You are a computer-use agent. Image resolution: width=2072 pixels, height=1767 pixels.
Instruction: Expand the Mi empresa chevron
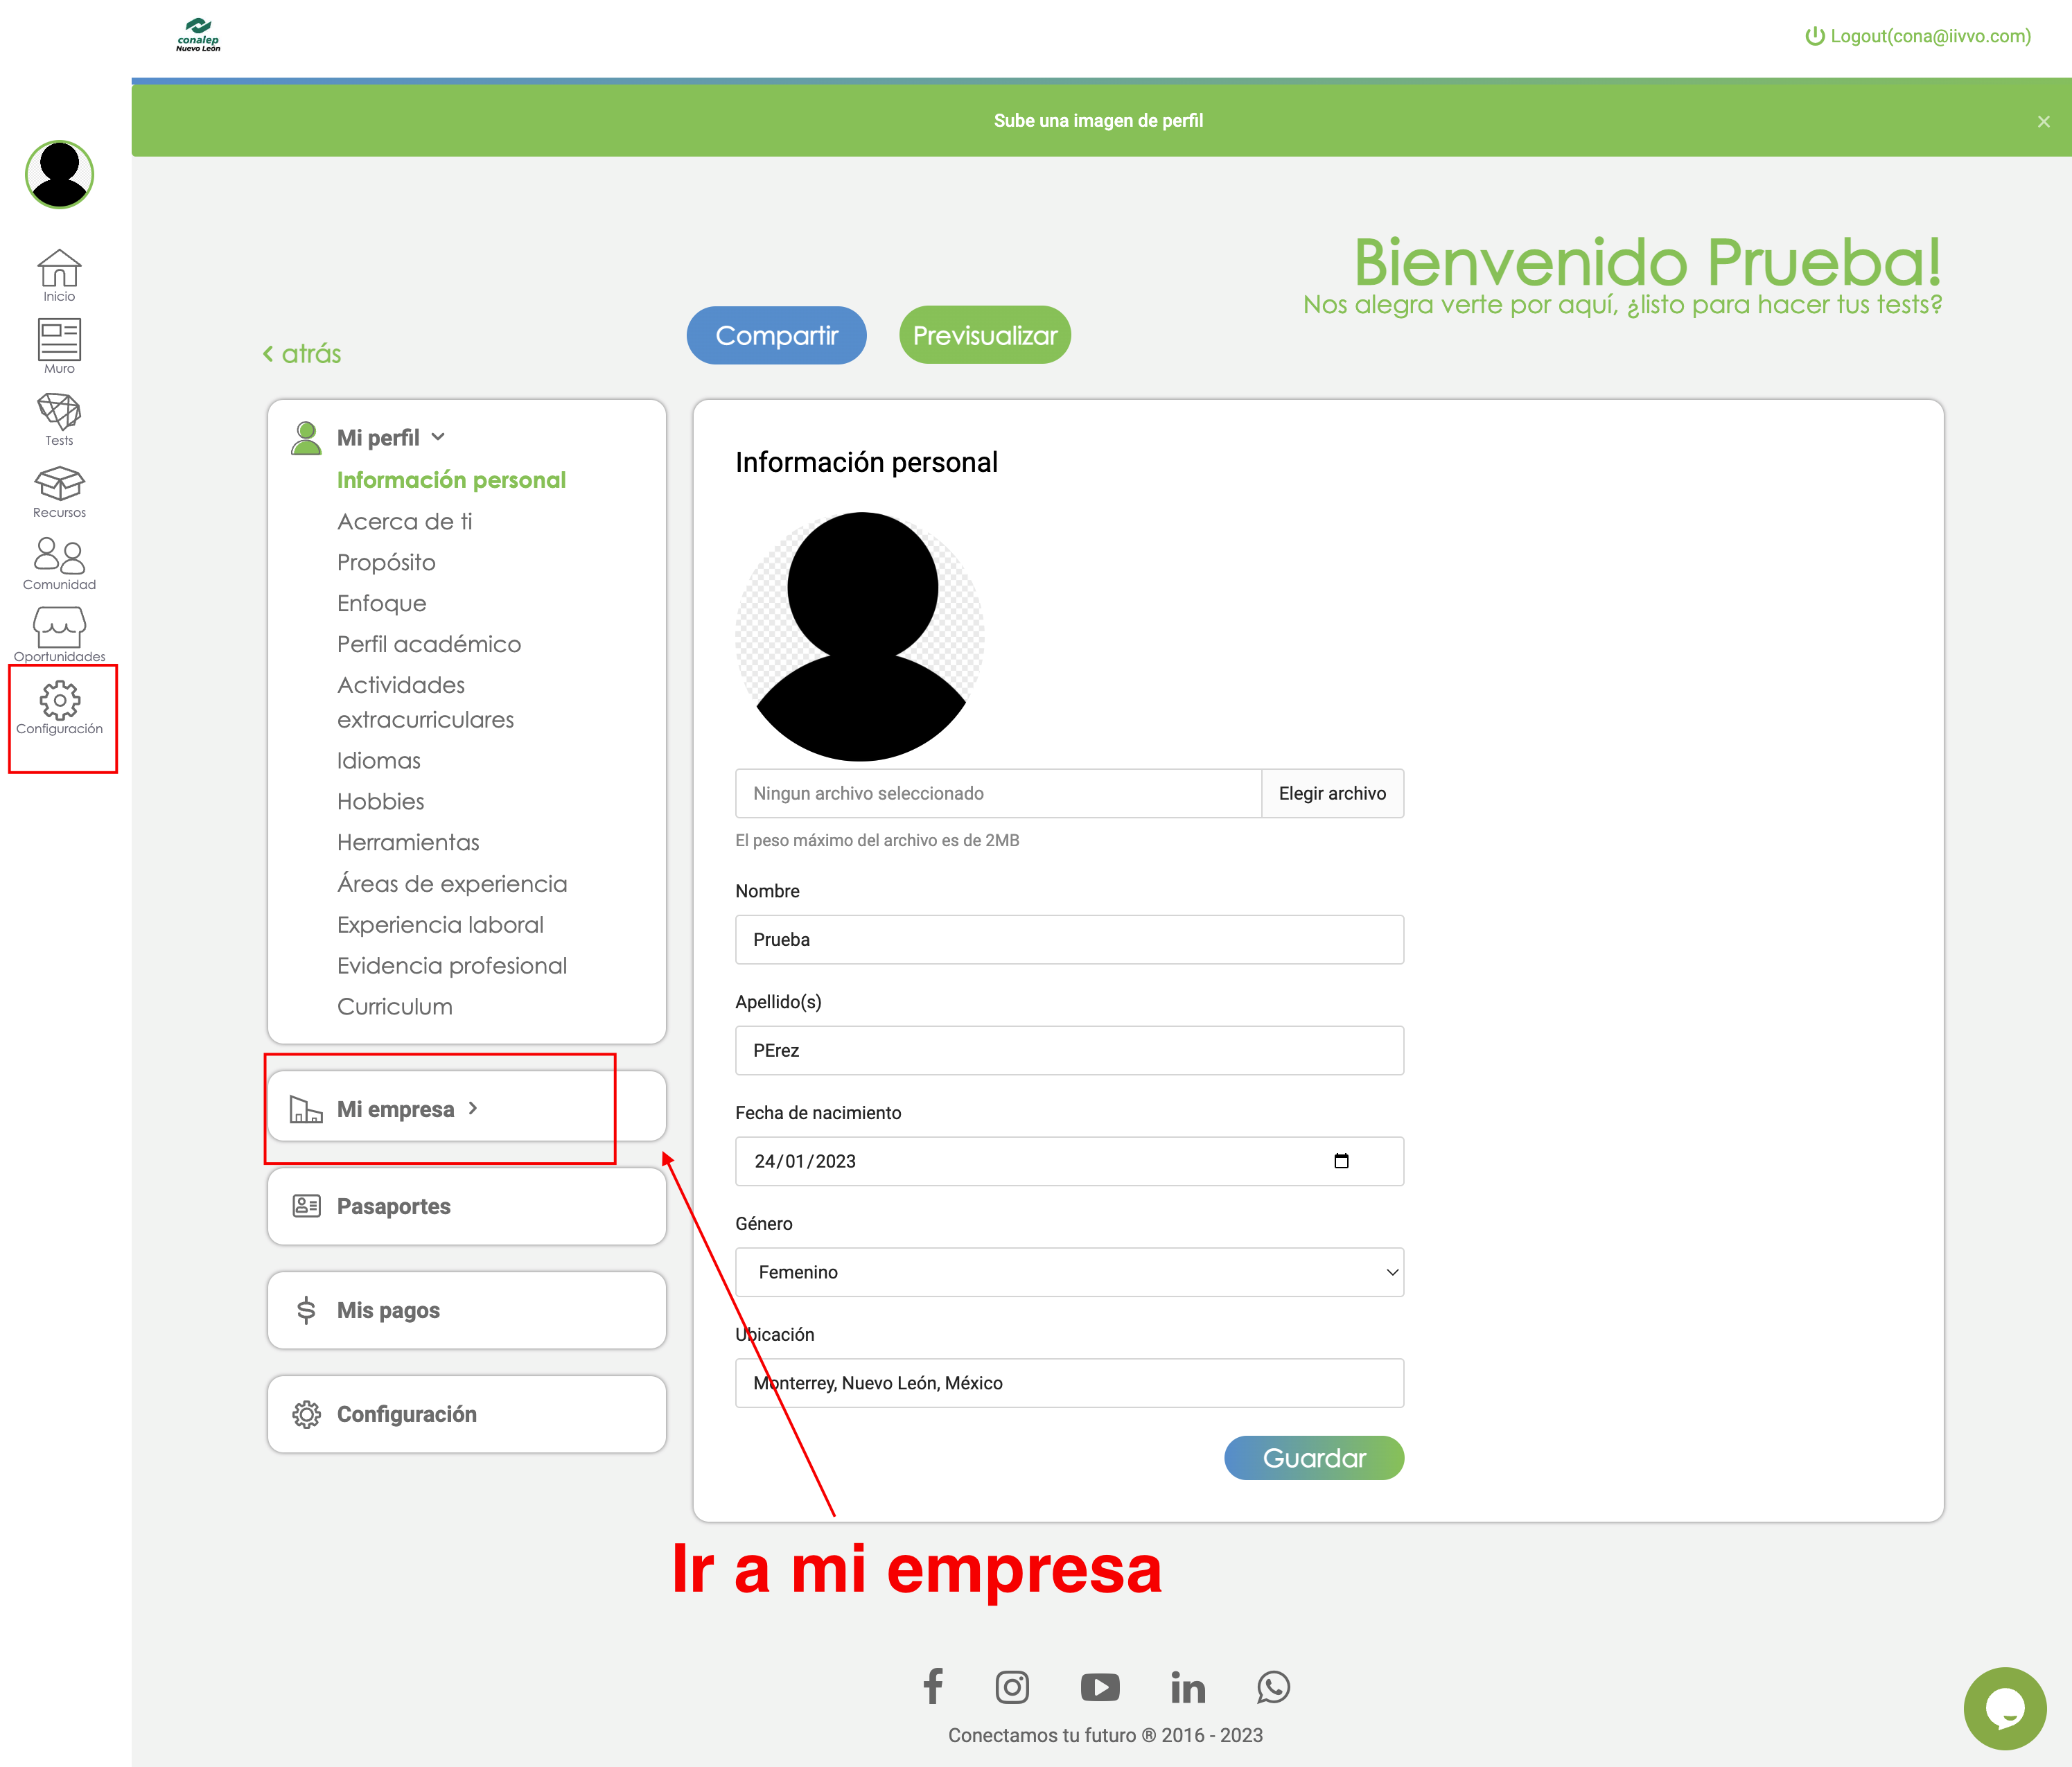coord(473,1108)
